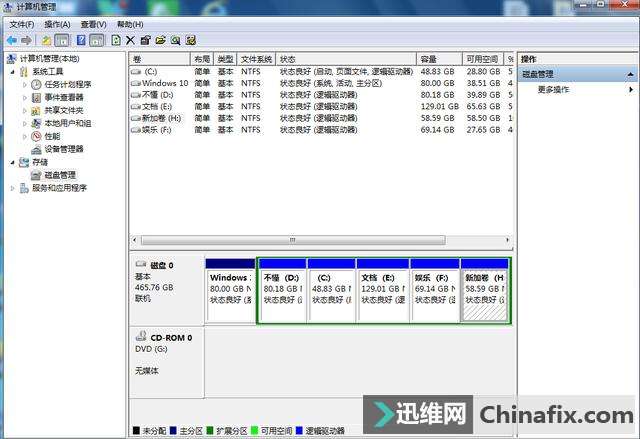This screenshot has width=640, height=439.
Task: Click the Forward arrow in toolbar
Action: (26, 40)
